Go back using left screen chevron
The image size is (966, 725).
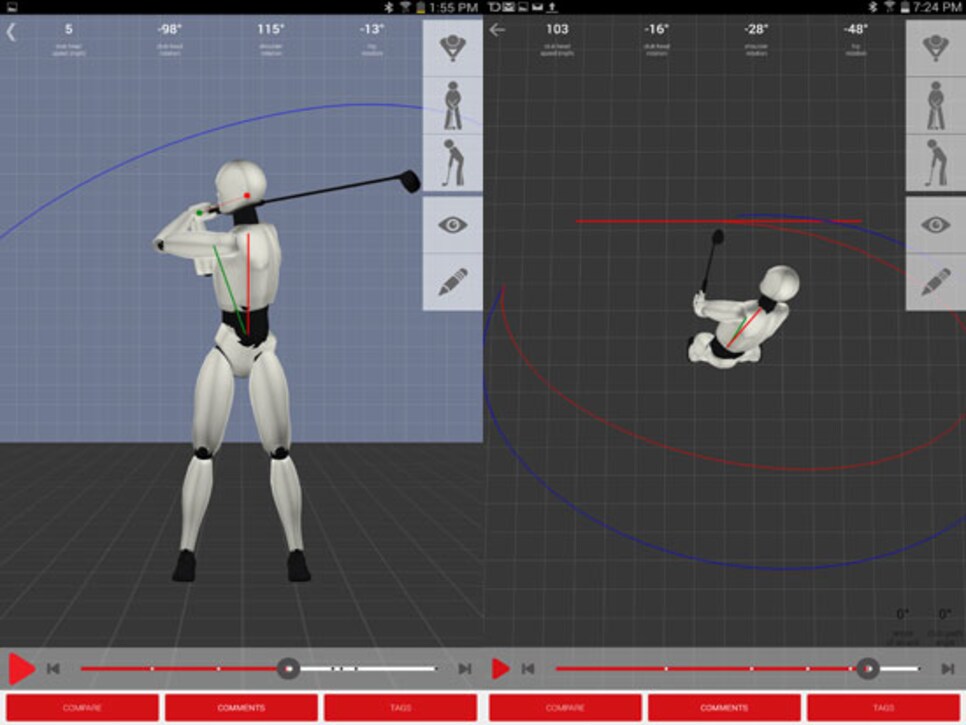coord(11,31)
